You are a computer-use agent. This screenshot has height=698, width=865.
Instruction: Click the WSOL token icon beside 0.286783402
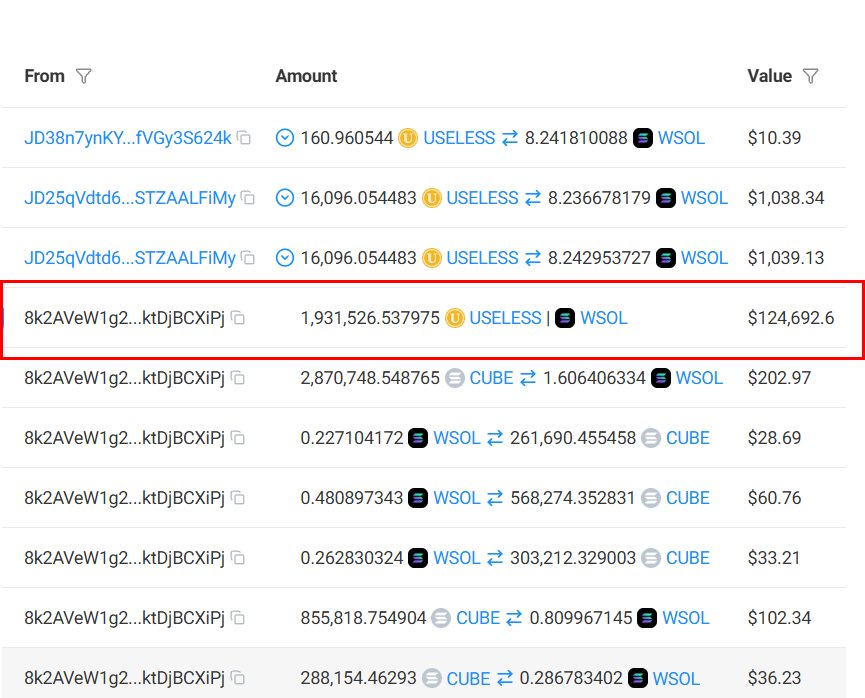[638, 678]
